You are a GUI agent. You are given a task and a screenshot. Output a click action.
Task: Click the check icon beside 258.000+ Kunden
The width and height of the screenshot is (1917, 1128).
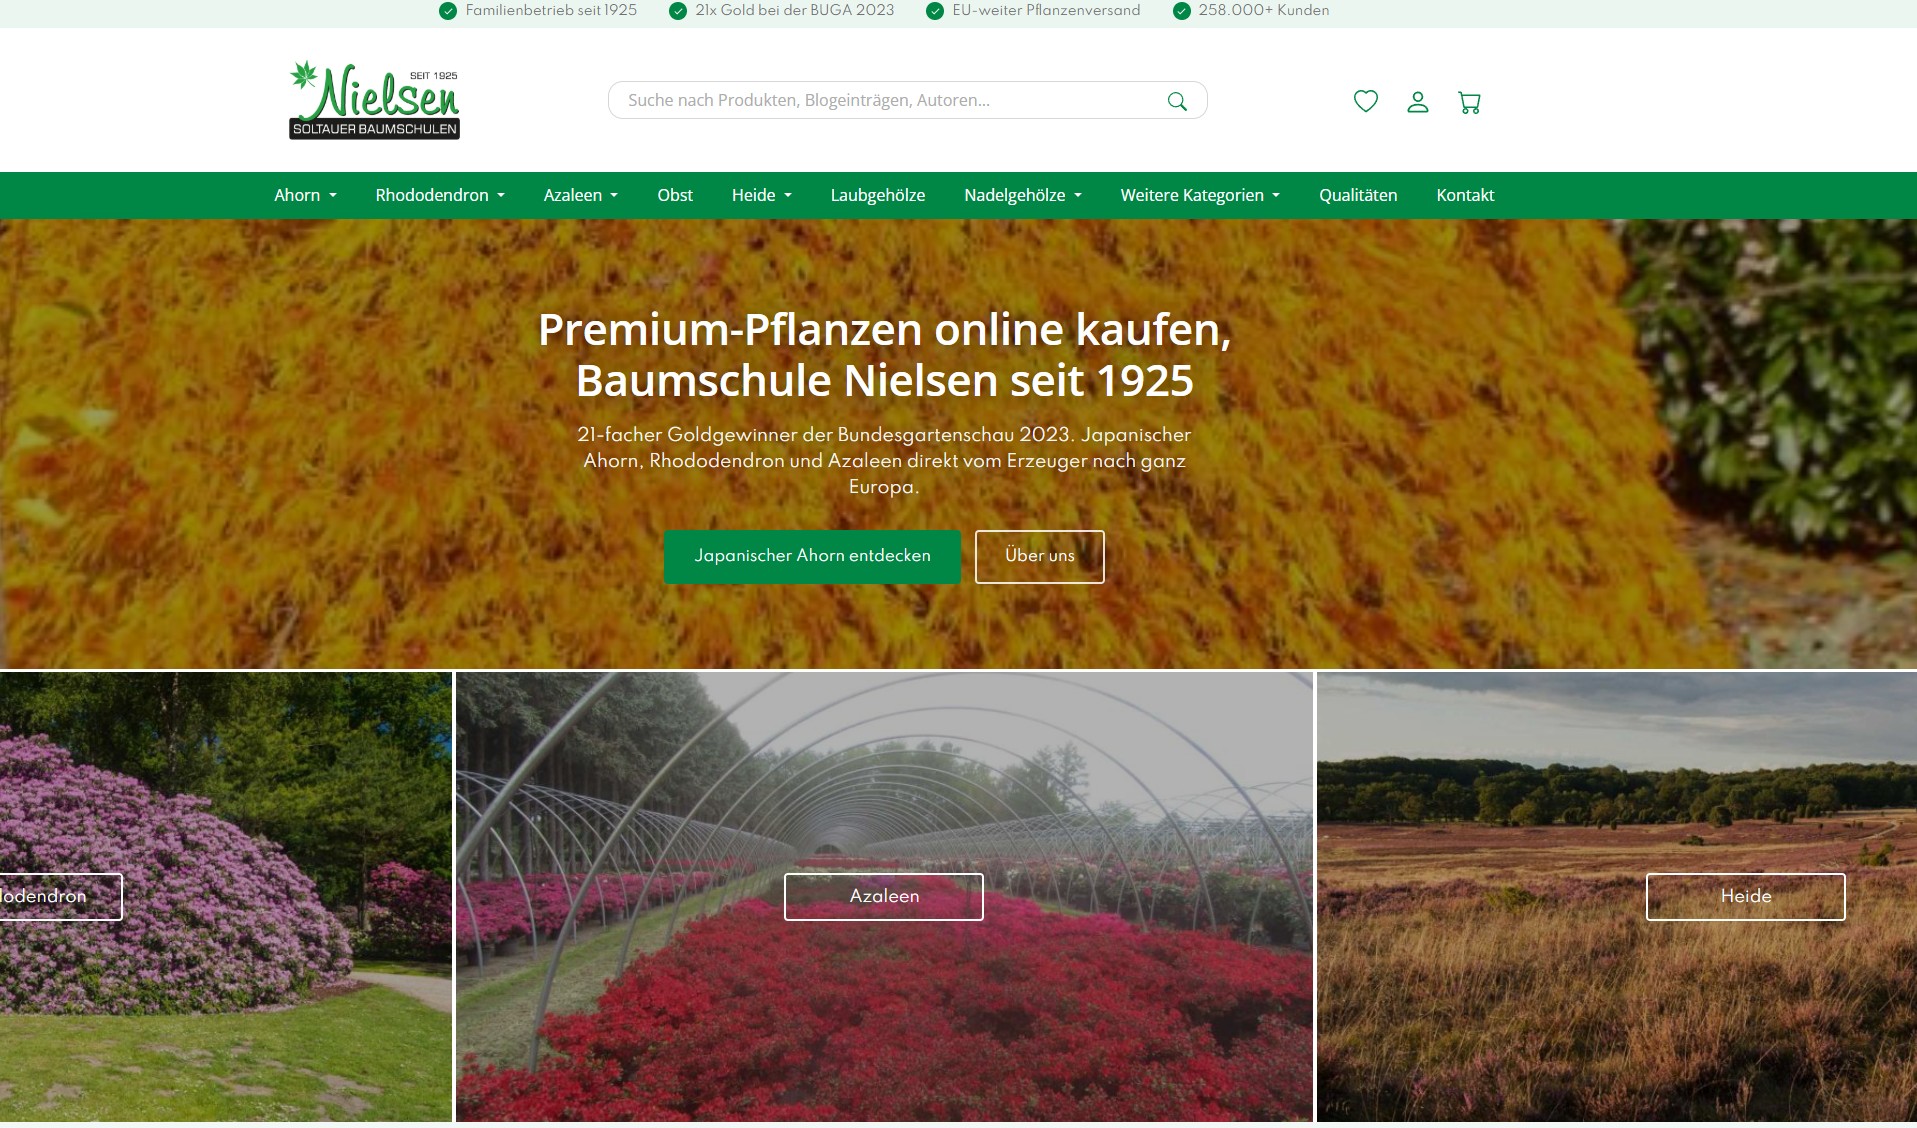tap(1182, 11)
